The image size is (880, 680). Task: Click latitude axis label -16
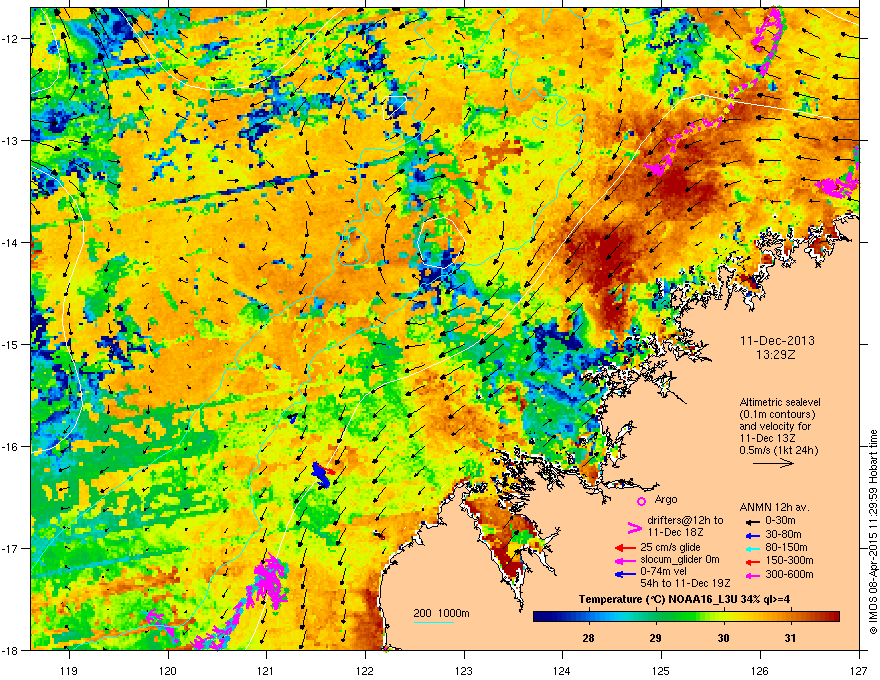pyautogui.click(x=10, y=447)
